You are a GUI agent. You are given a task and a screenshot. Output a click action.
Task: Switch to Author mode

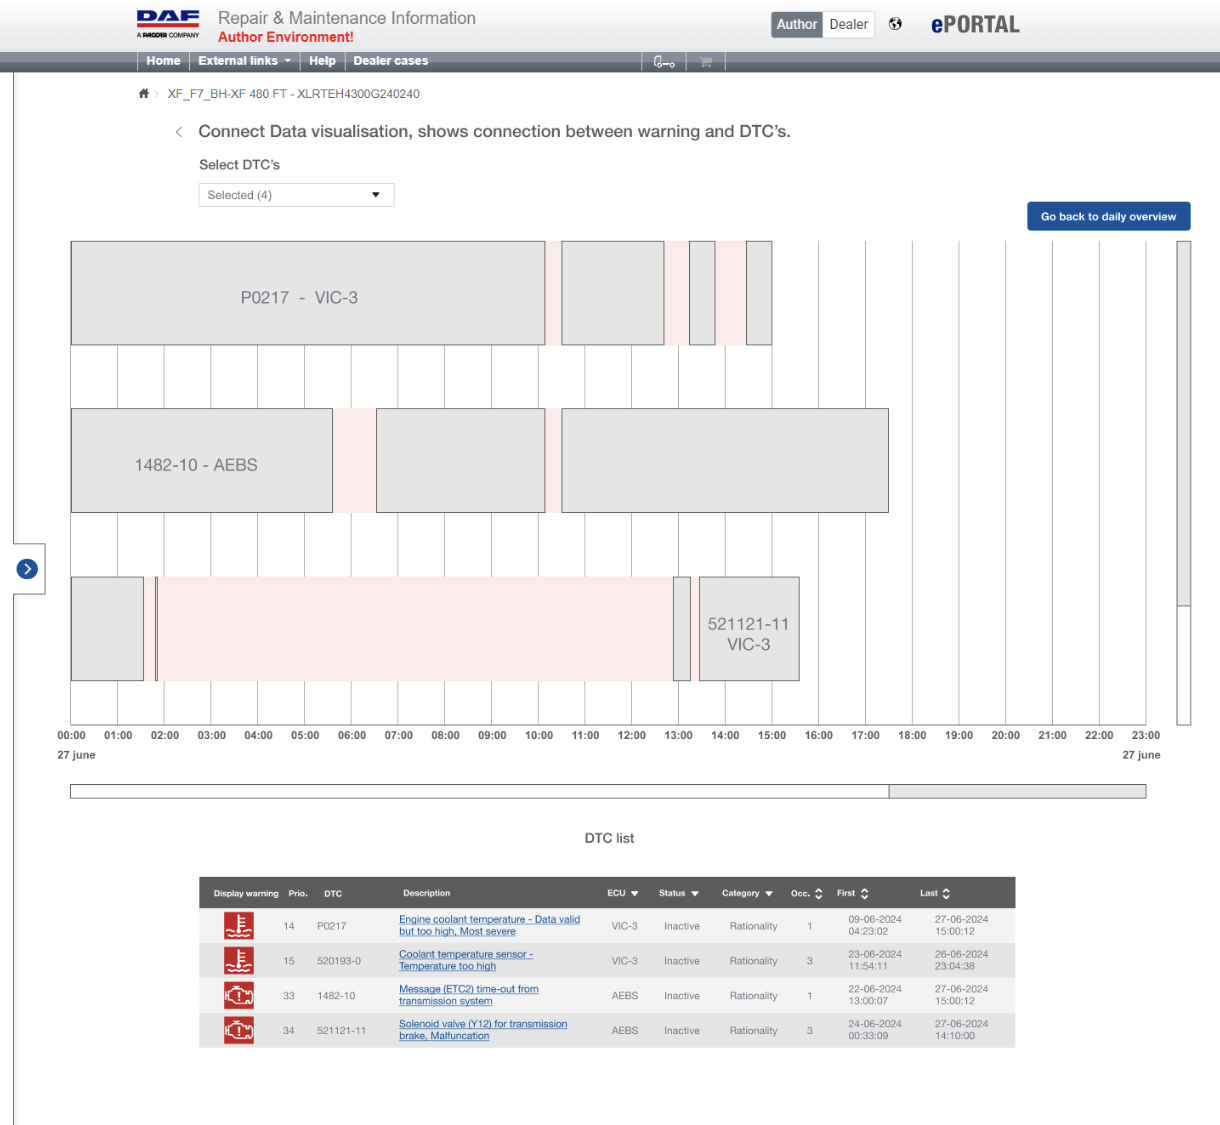click(796, 25)
